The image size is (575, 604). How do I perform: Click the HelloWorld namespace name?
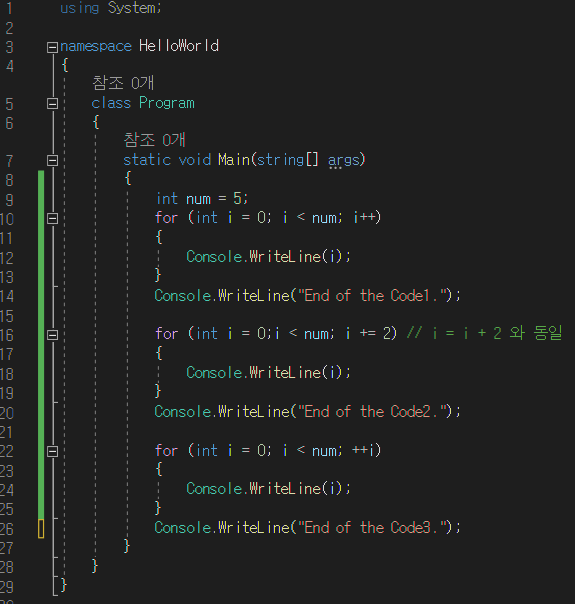pyautogui.click(x=179, y=46)
